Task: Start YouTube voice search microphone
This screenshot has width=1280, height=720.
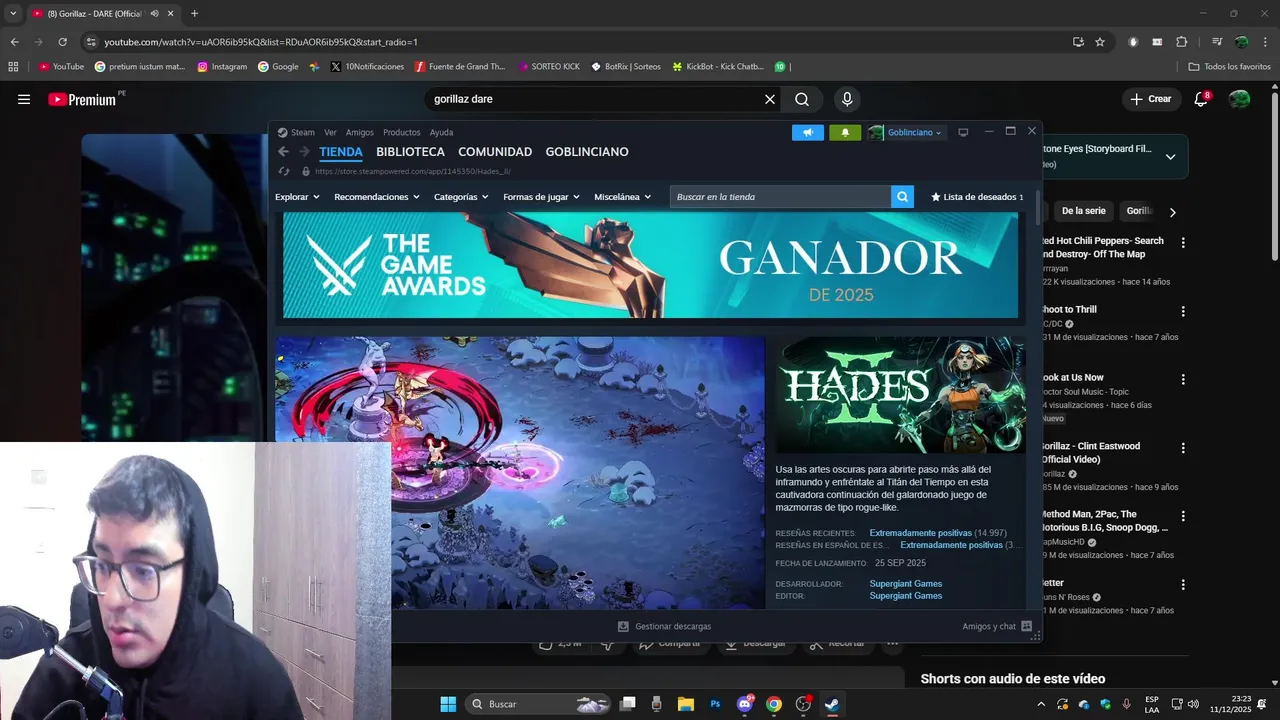Action: (847, 99)
